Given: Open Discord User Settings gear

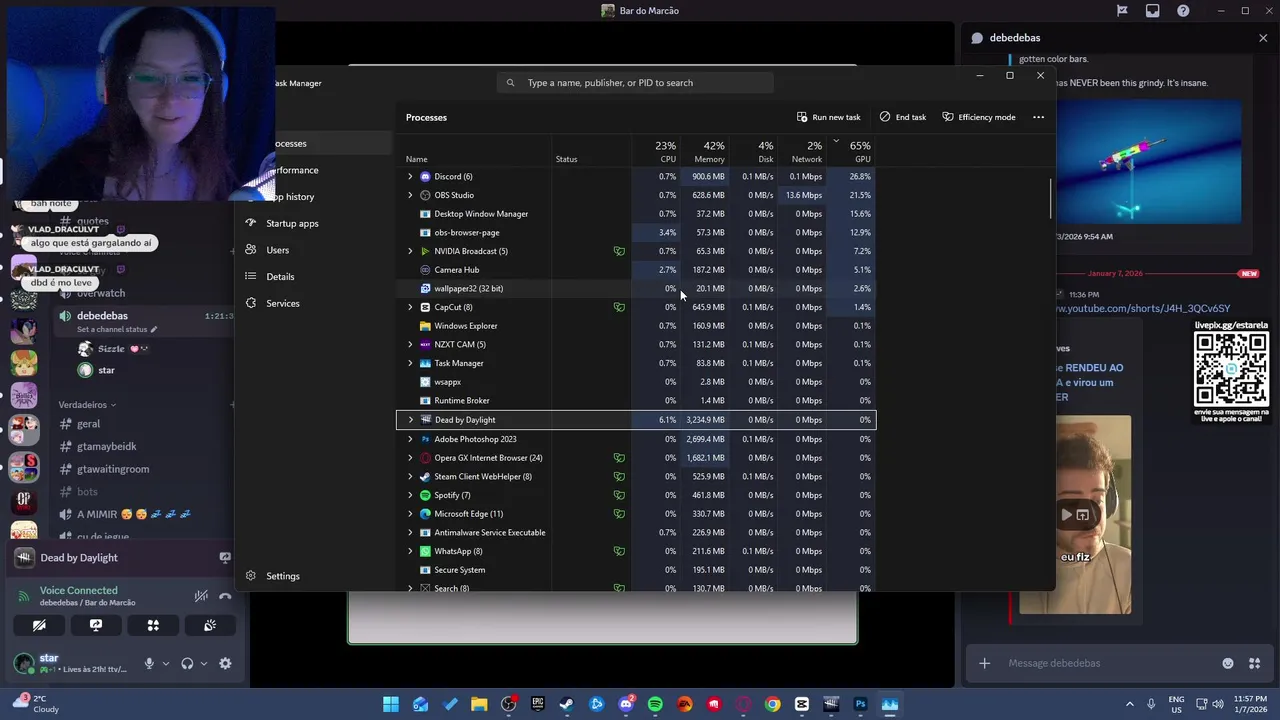Looking at the screenshot, I should pos(225,663).
